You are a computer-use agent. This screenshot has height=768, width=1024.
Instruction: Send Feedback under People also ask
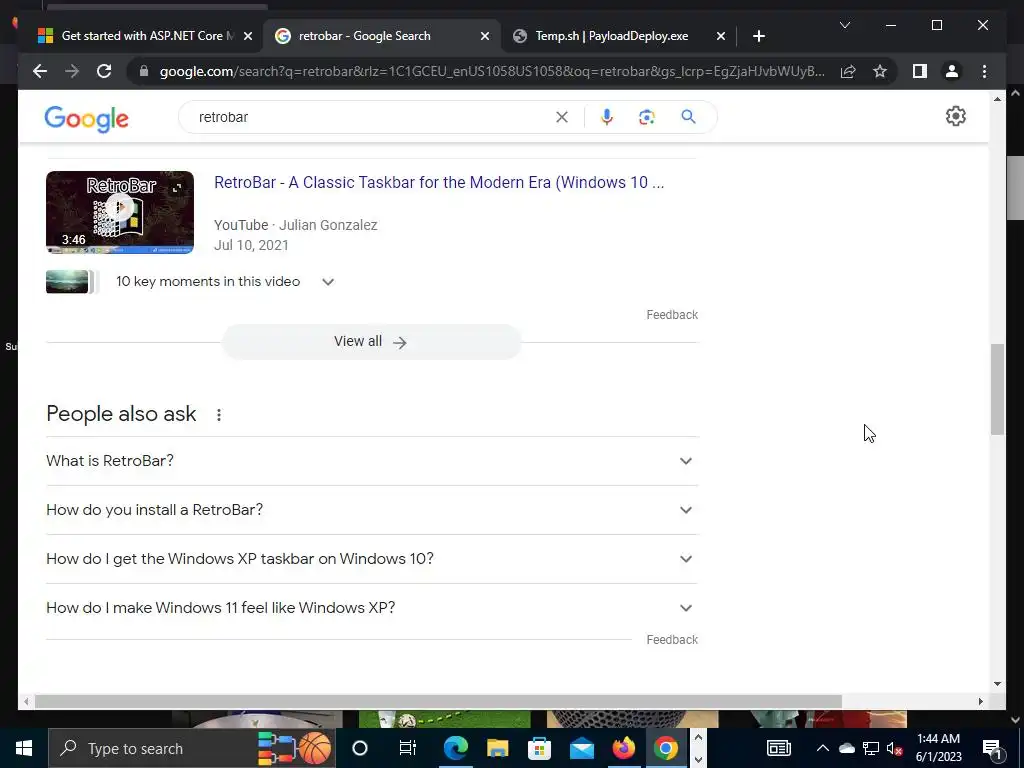(672, 640)
